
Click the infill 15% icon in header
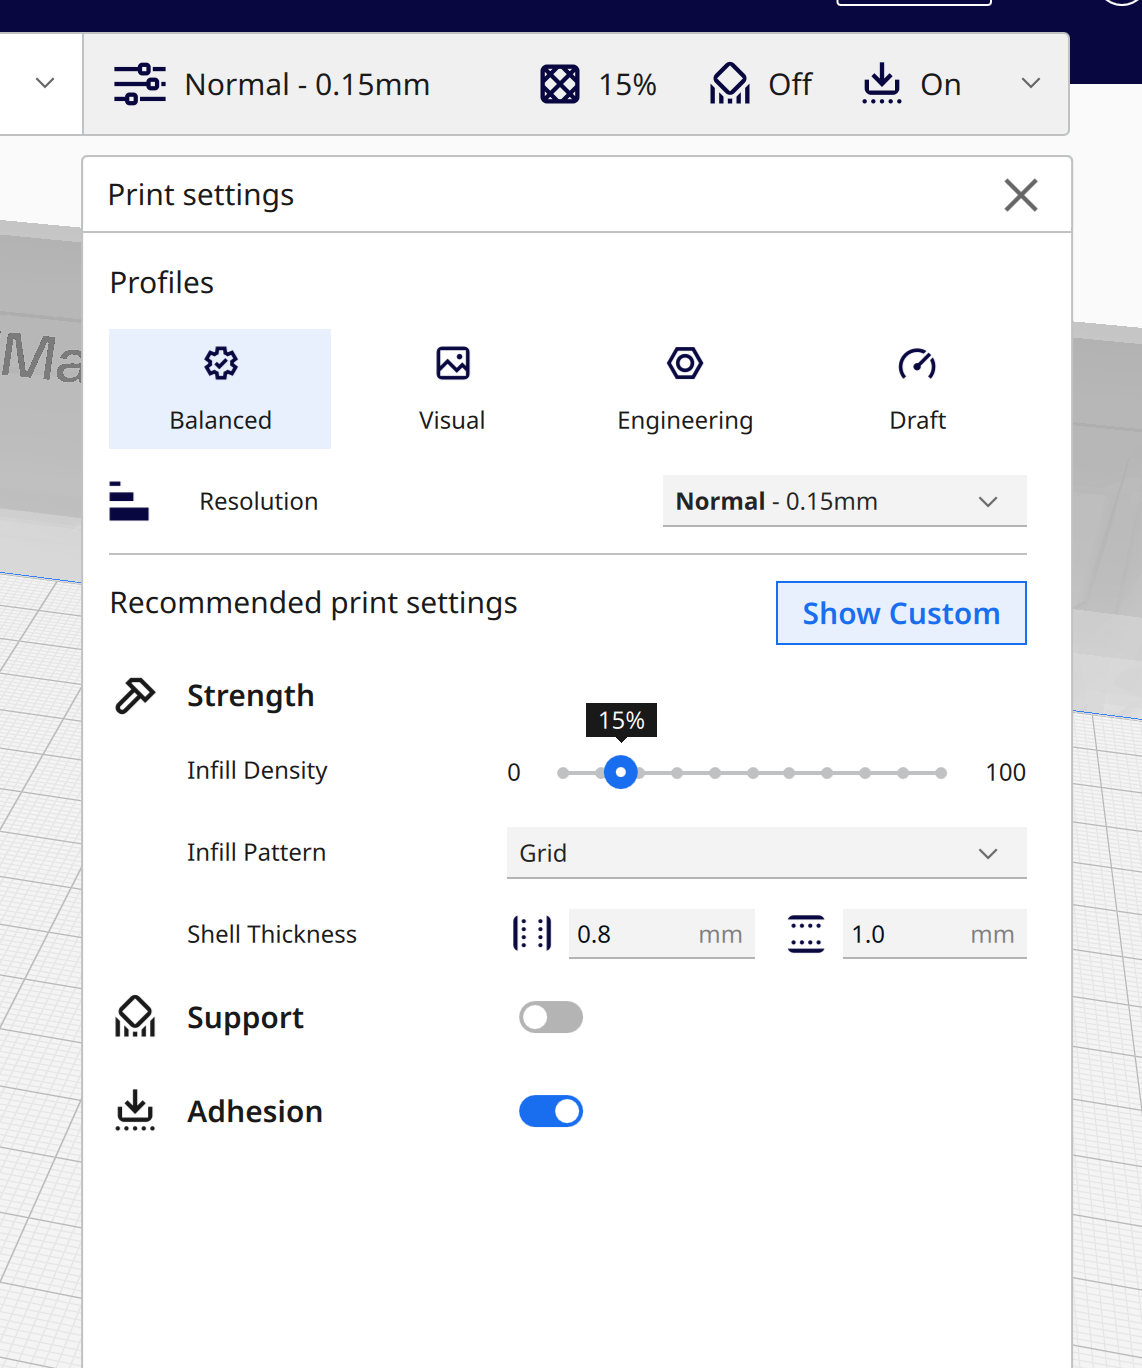(559, 84)
